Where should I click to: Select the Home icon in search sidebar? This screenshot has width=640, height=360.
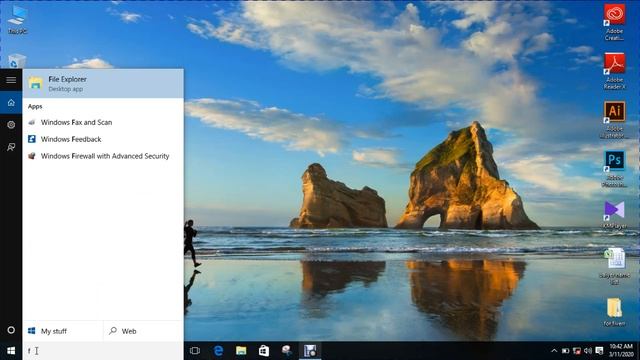11,102
